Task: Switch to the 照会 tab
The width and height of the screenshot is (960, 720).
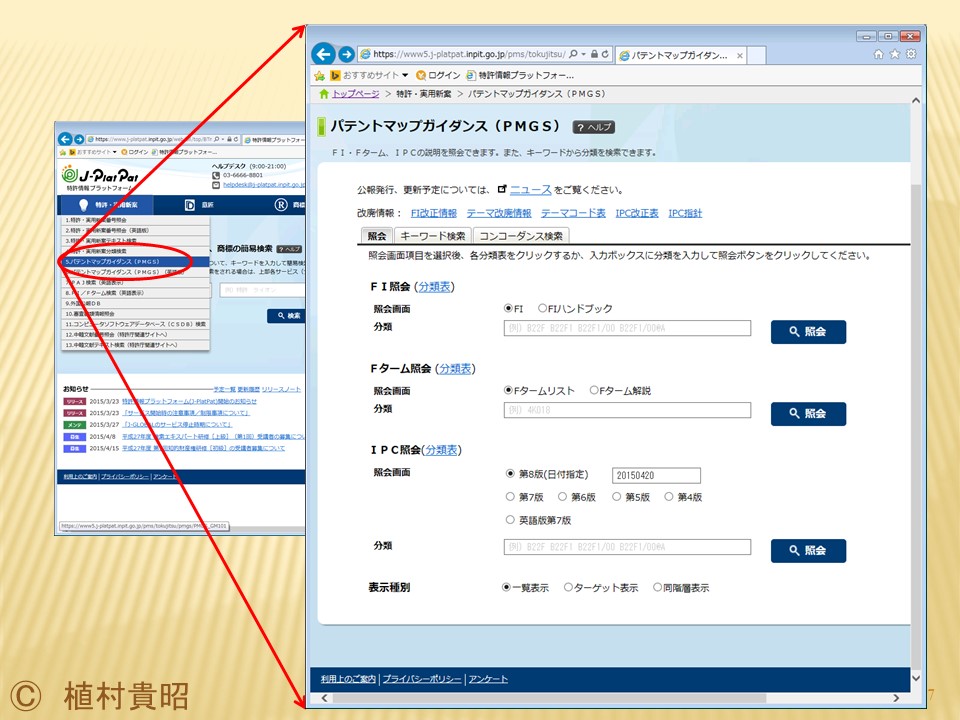Action: [x=377, y=236]
